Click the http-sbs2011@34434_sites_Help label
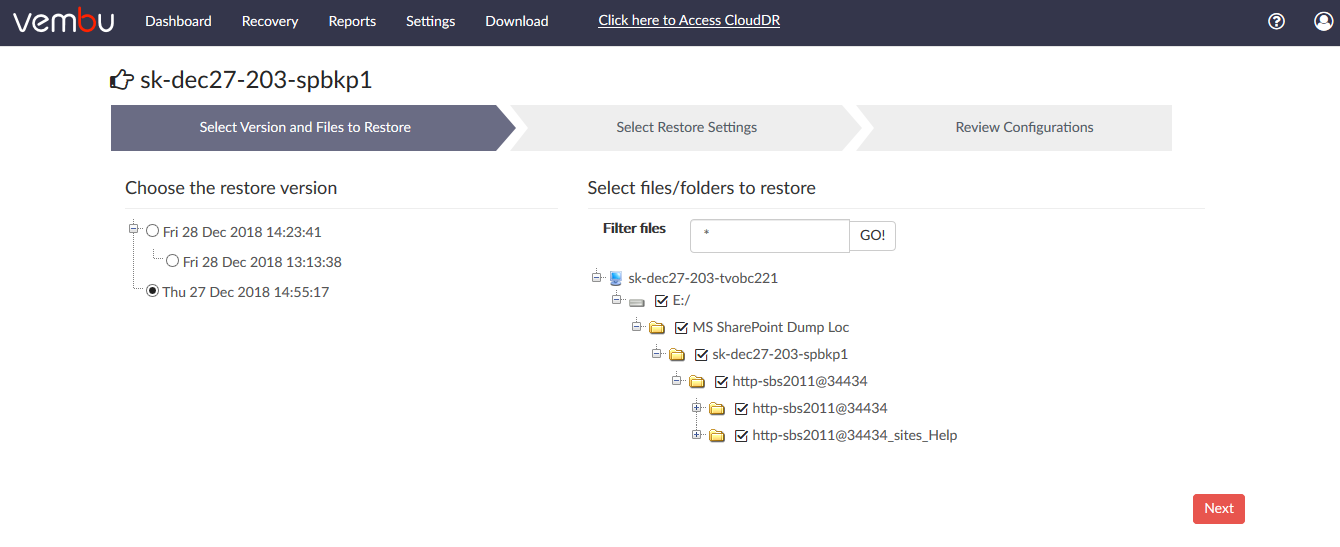The image size is (1340, 547). [x=855, y=435]
